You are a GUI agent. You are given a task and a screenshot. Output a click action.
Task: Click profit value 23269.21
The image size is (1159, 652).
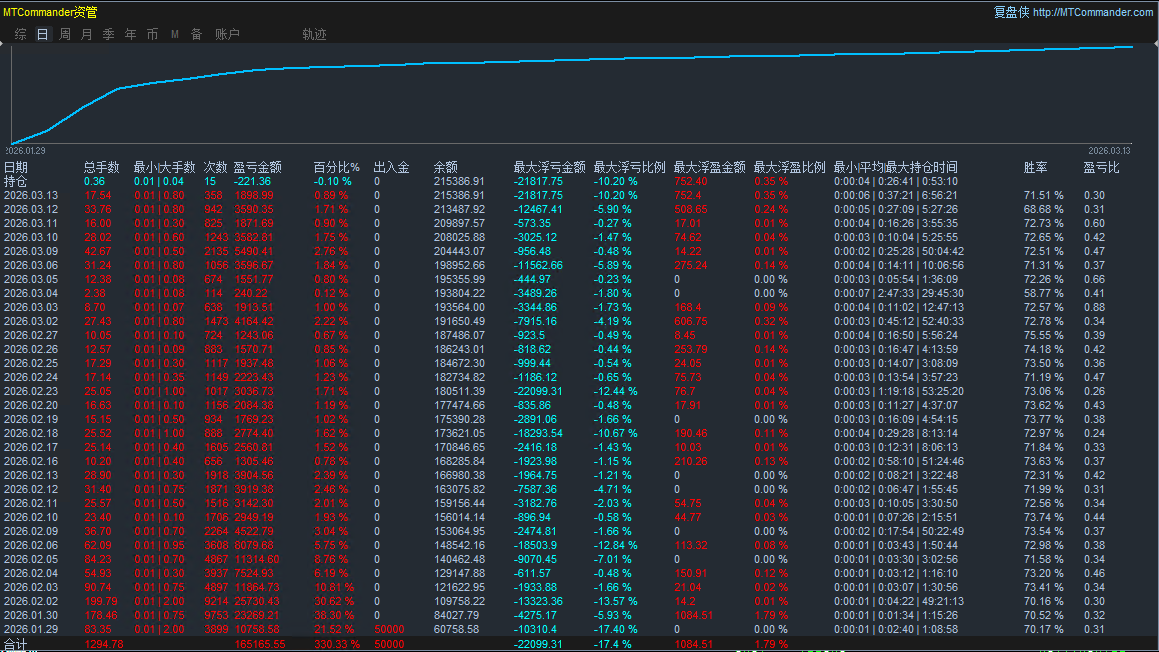(256, 615)
